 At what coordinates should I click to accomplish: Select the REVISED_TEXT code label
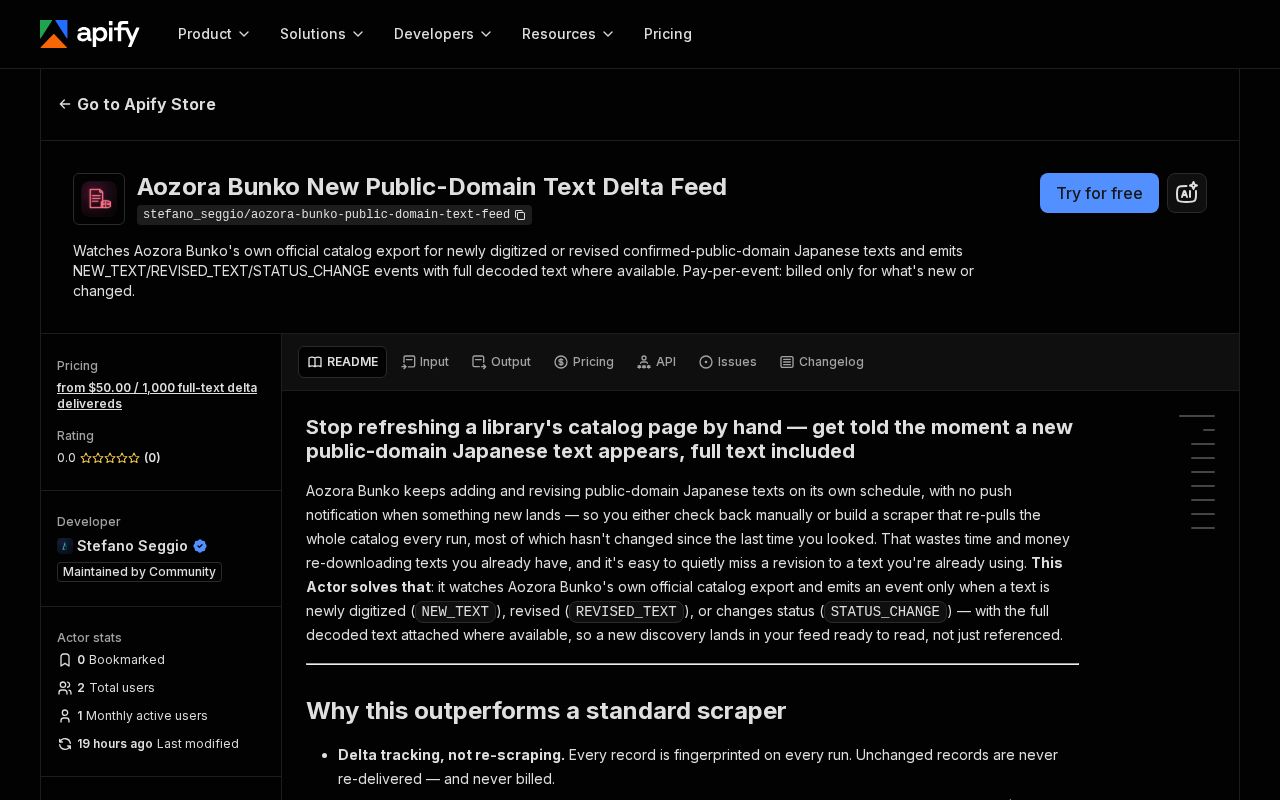point(627,612)
